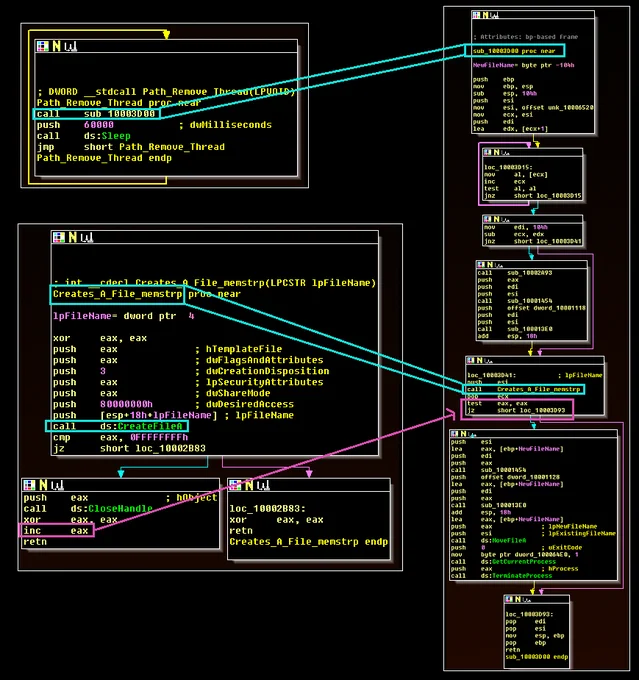Viewport: 639px width, 680px height.
Task: Click 'push offset dword_10001118' line
Action: 531,308
